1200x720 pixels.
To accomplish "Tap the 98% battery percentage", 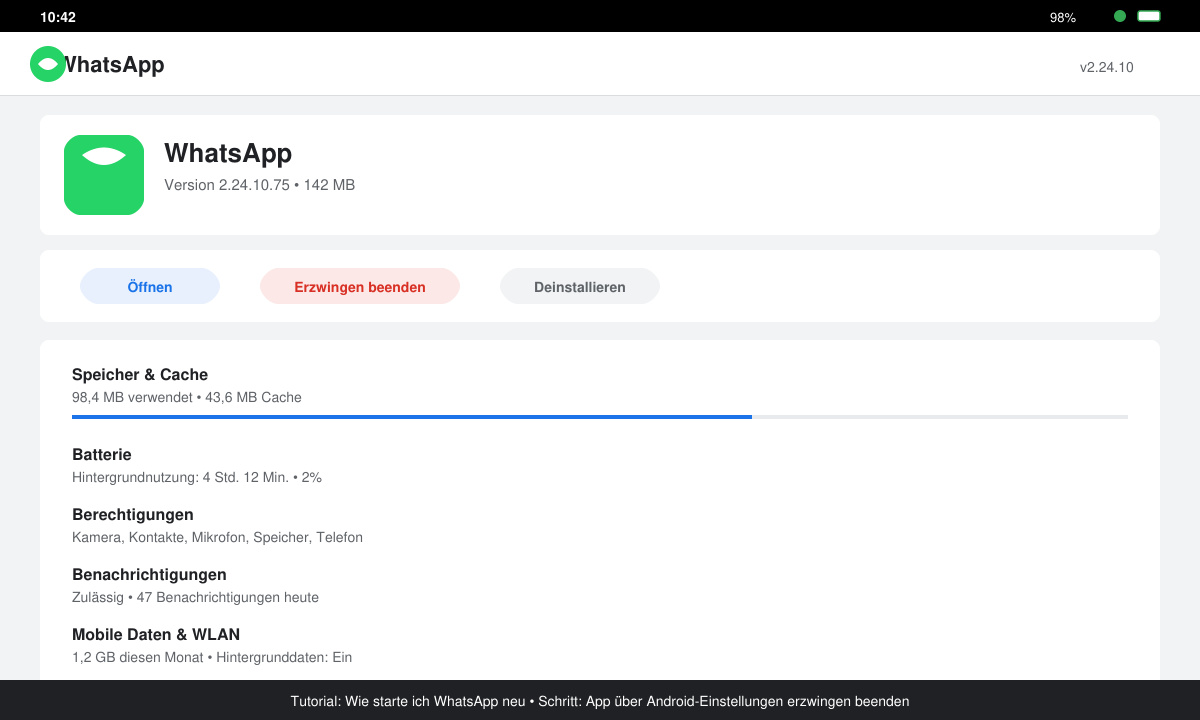I will [1063, 17].
